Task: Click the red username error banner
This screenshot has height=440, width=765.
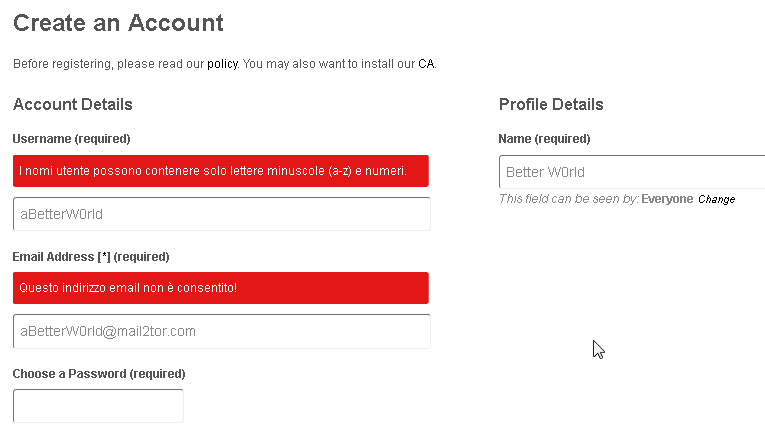Action: (x=221, y=171)
